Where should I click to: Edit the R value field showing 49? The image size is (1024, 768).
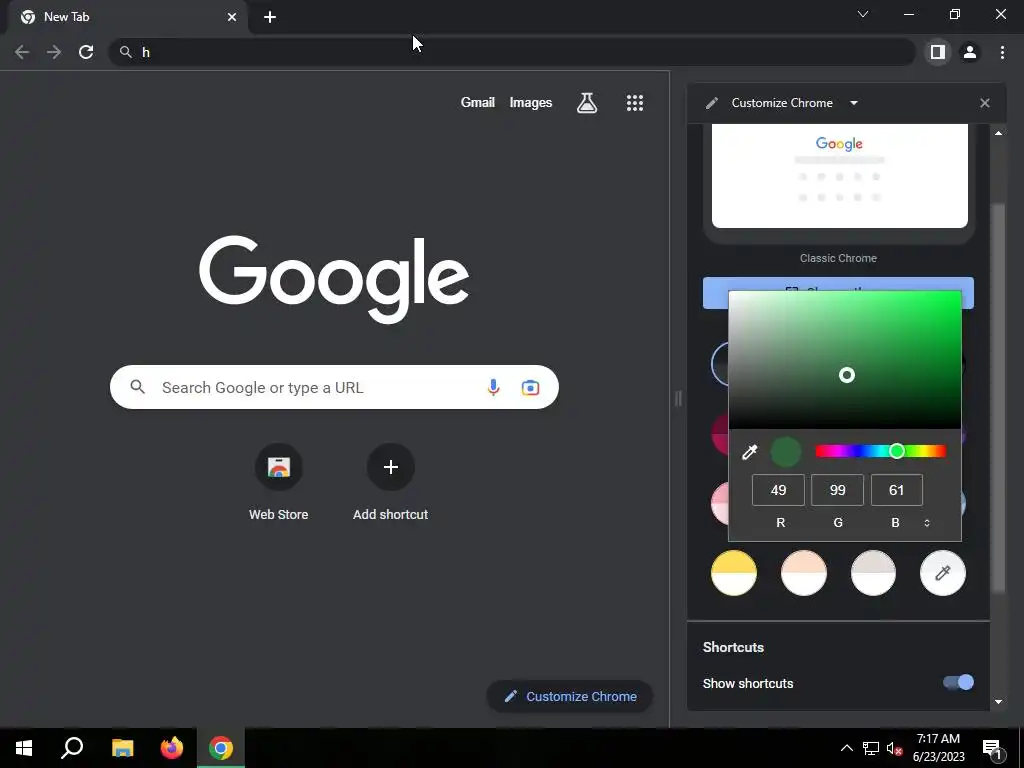tap(778, 490)
